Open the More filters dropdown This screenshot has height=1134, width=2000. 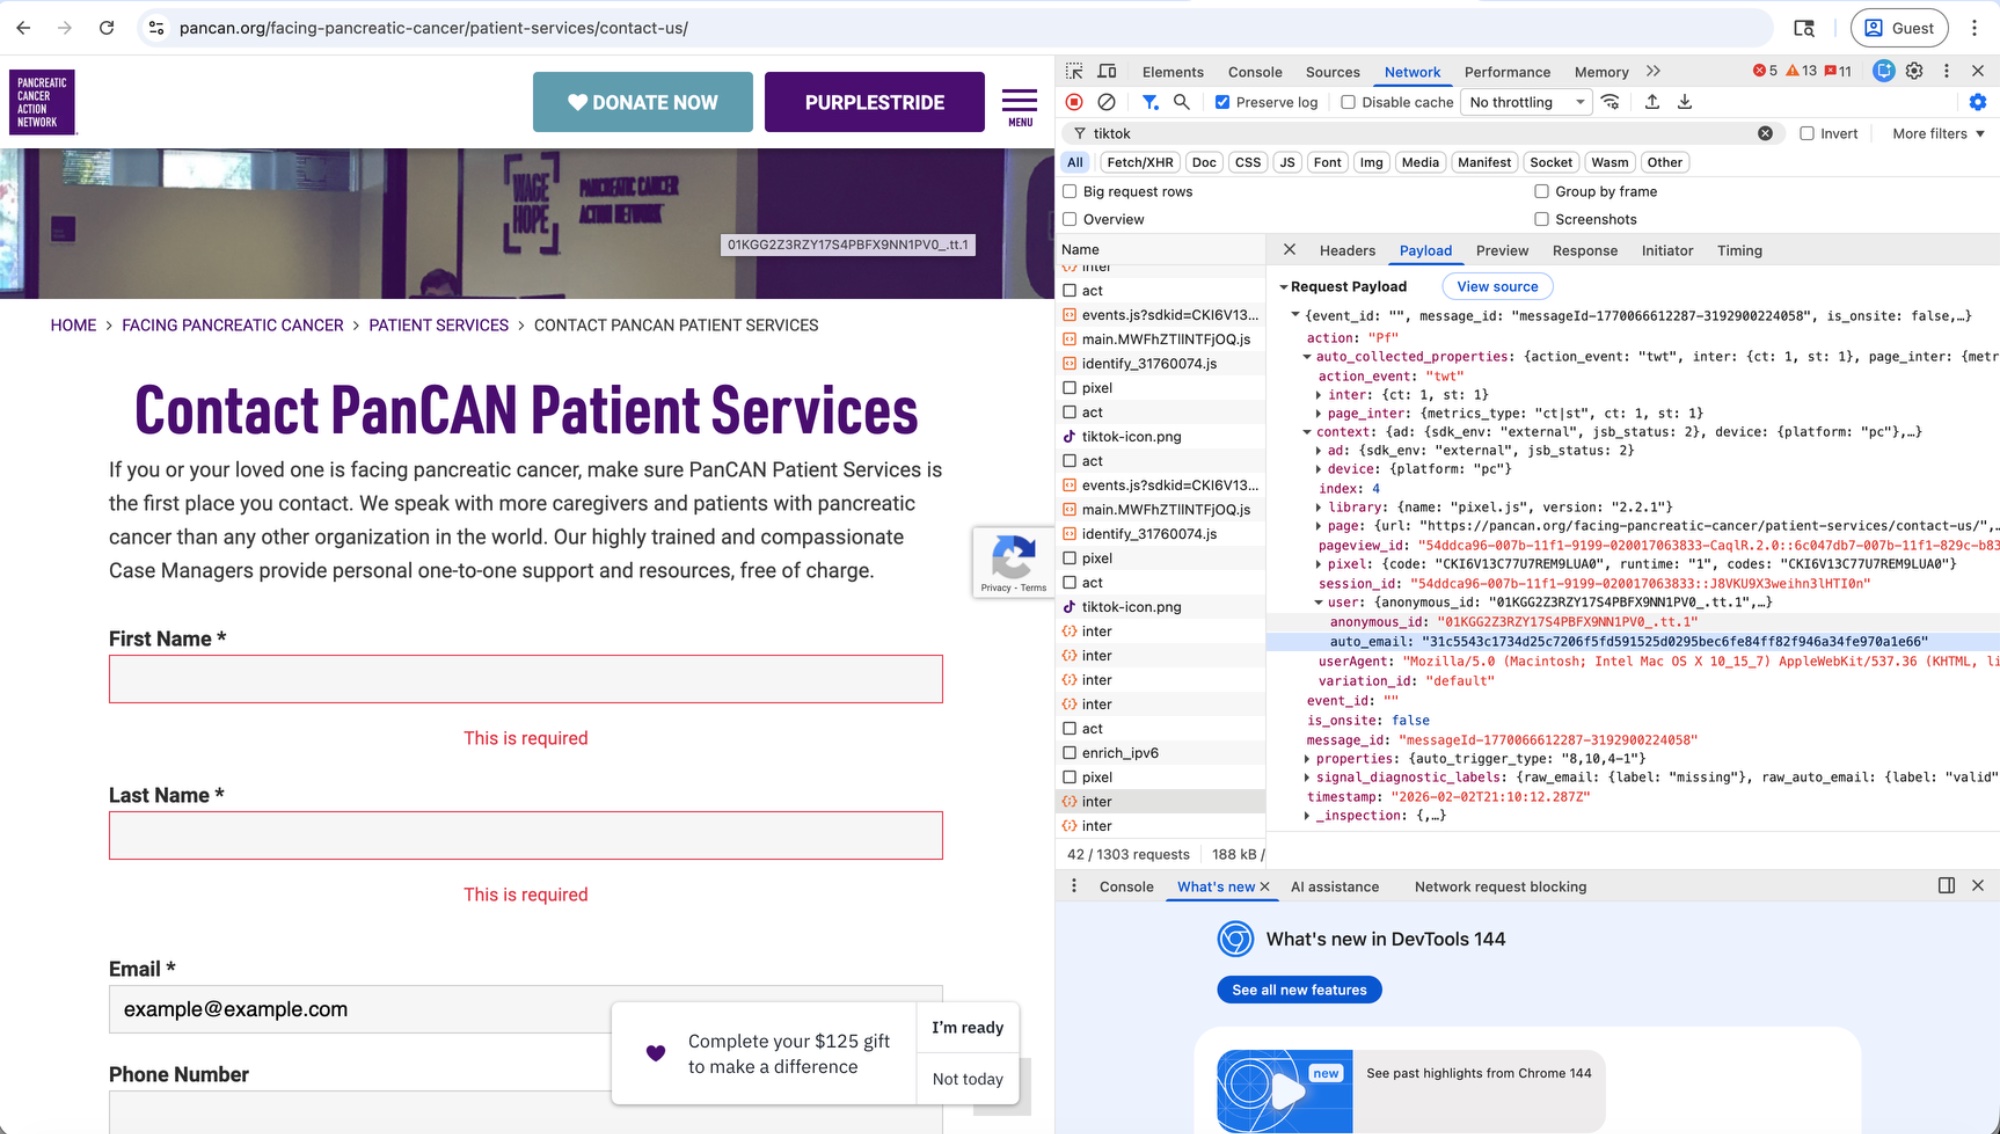[1937, 133]
